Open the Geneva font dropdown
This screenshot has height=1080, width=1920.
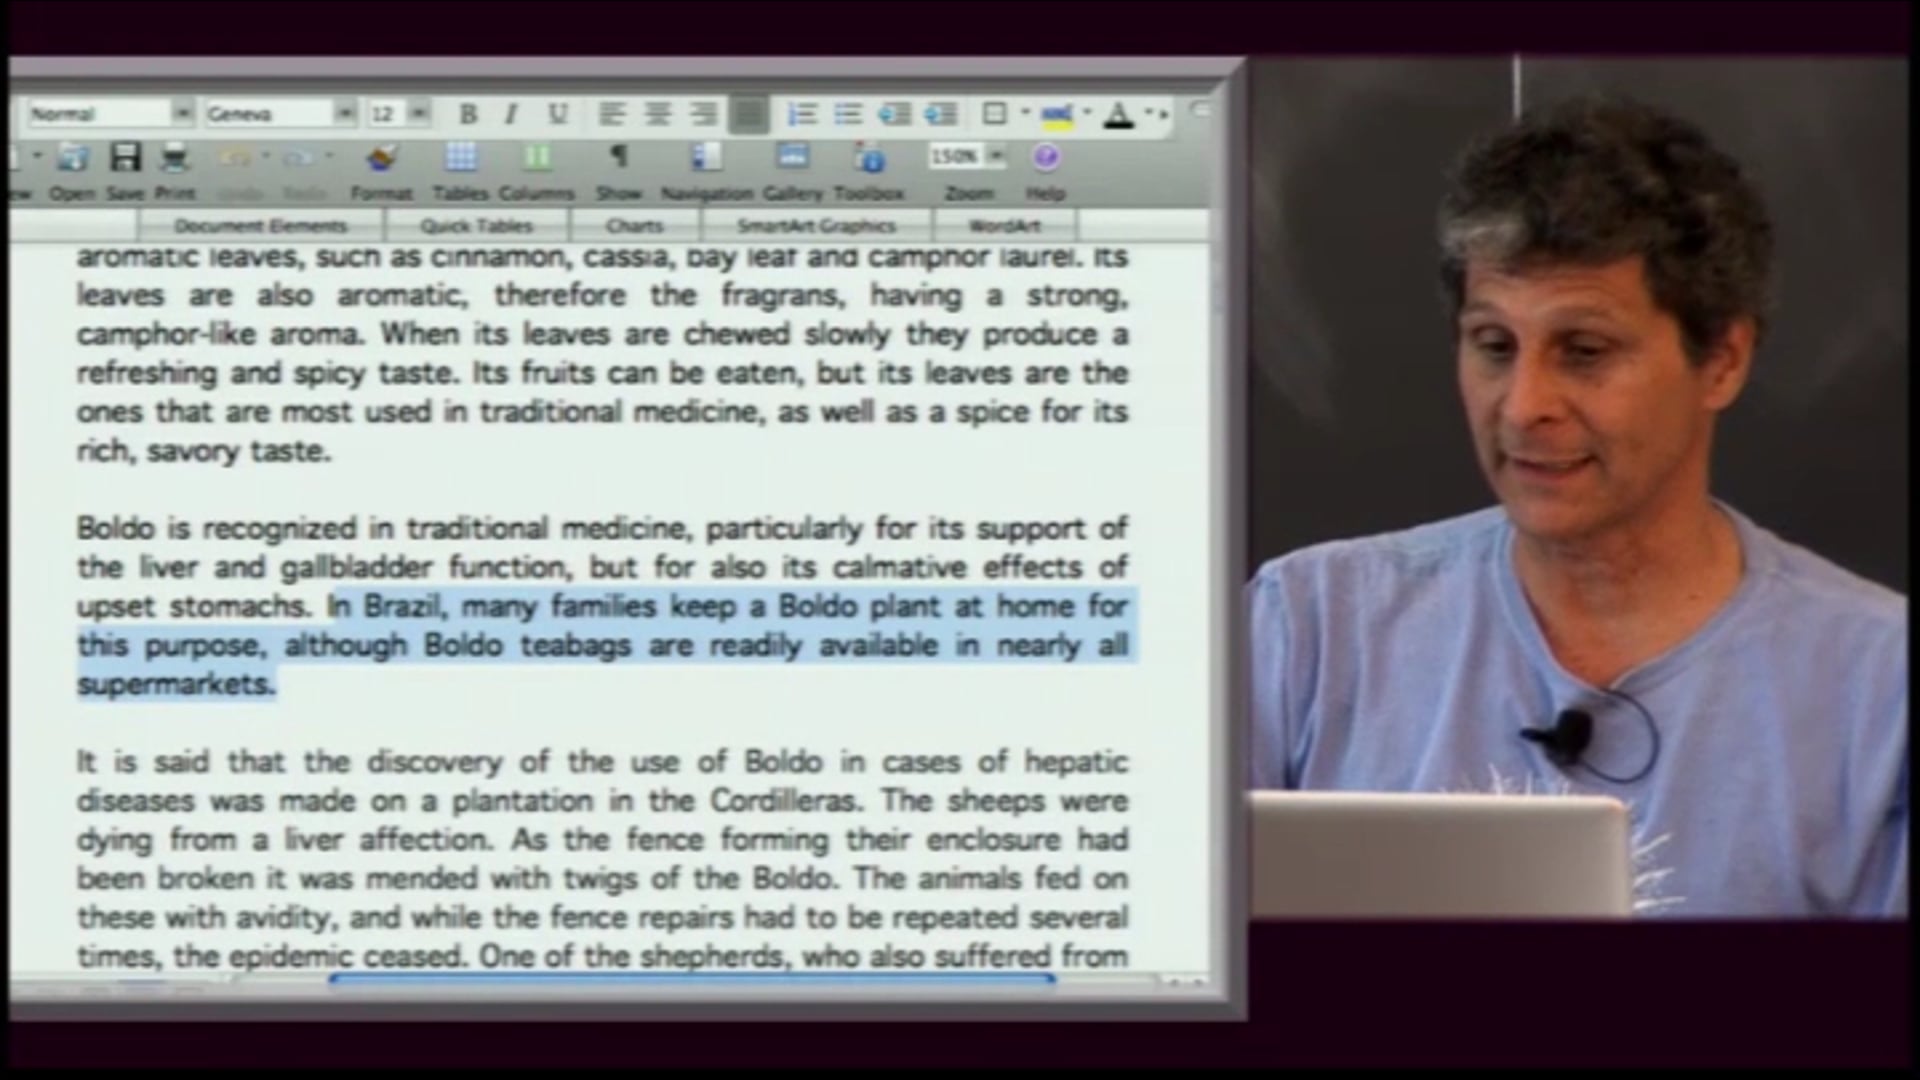[344, 114]
